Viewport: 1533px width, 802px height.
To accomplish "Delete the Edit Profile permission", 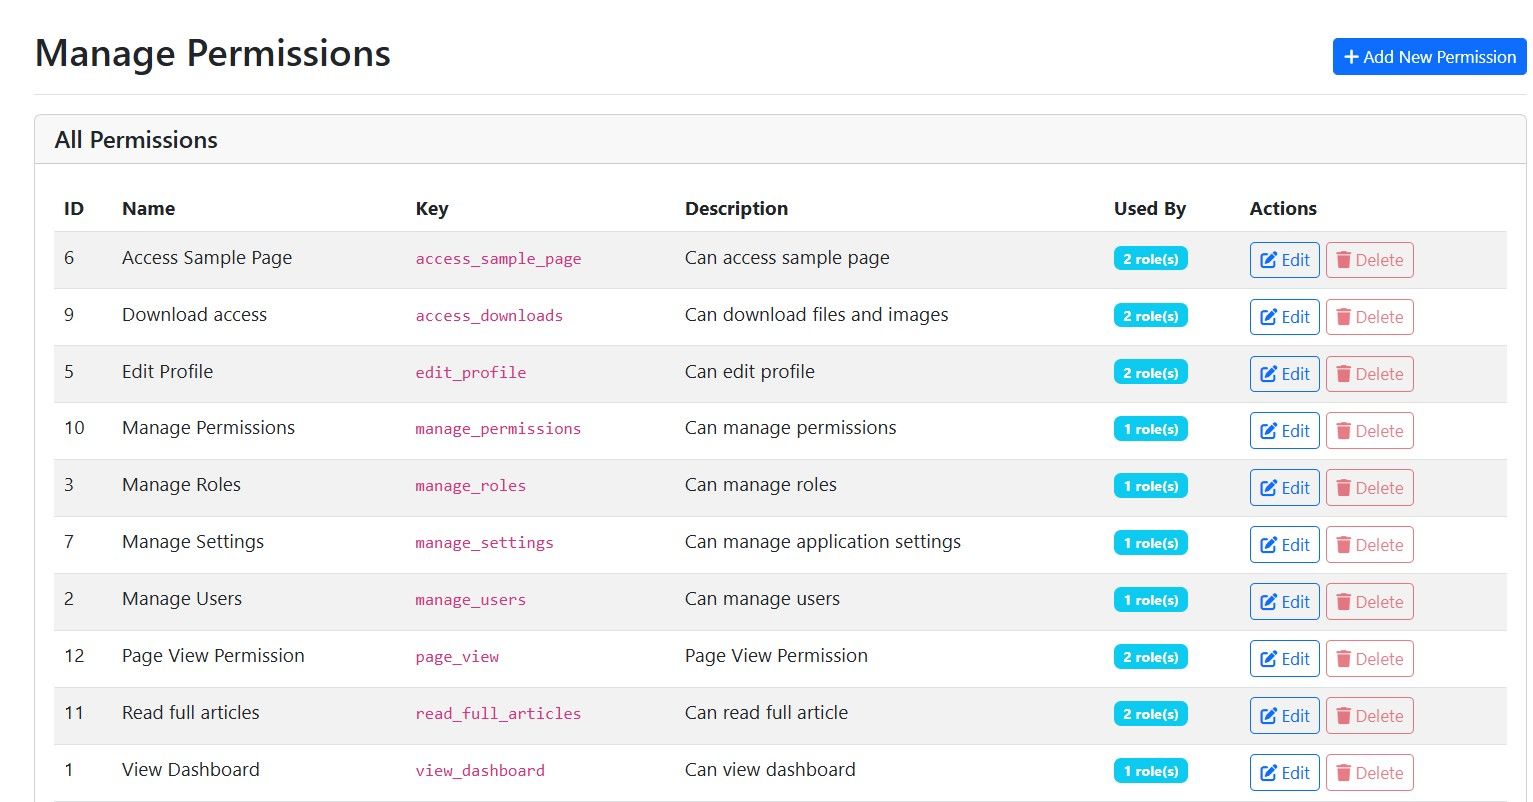I will pyautogui.click(x=1369, y=374).
